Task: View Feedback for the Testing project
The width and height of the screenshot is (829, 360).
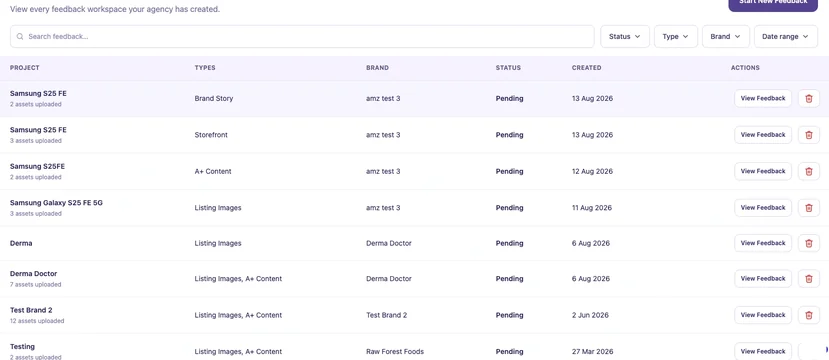Action: coord(763,351)
